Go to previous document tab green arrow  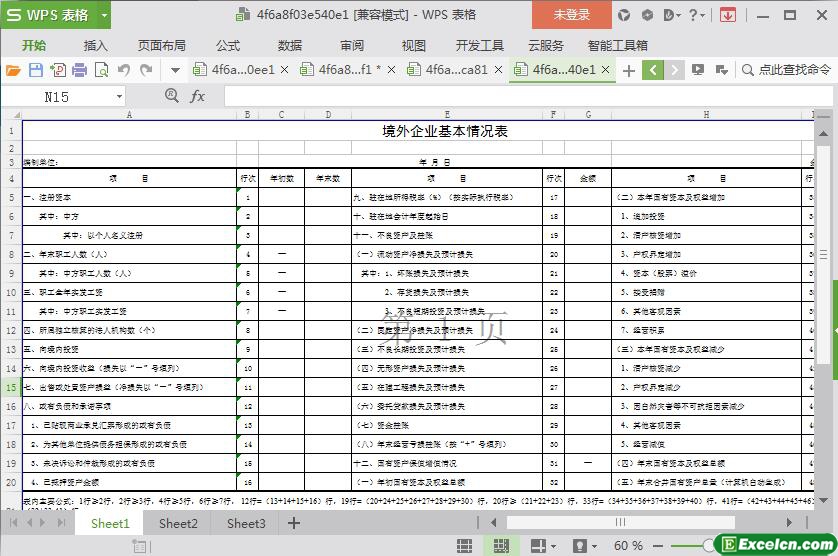tap(653, 70)
